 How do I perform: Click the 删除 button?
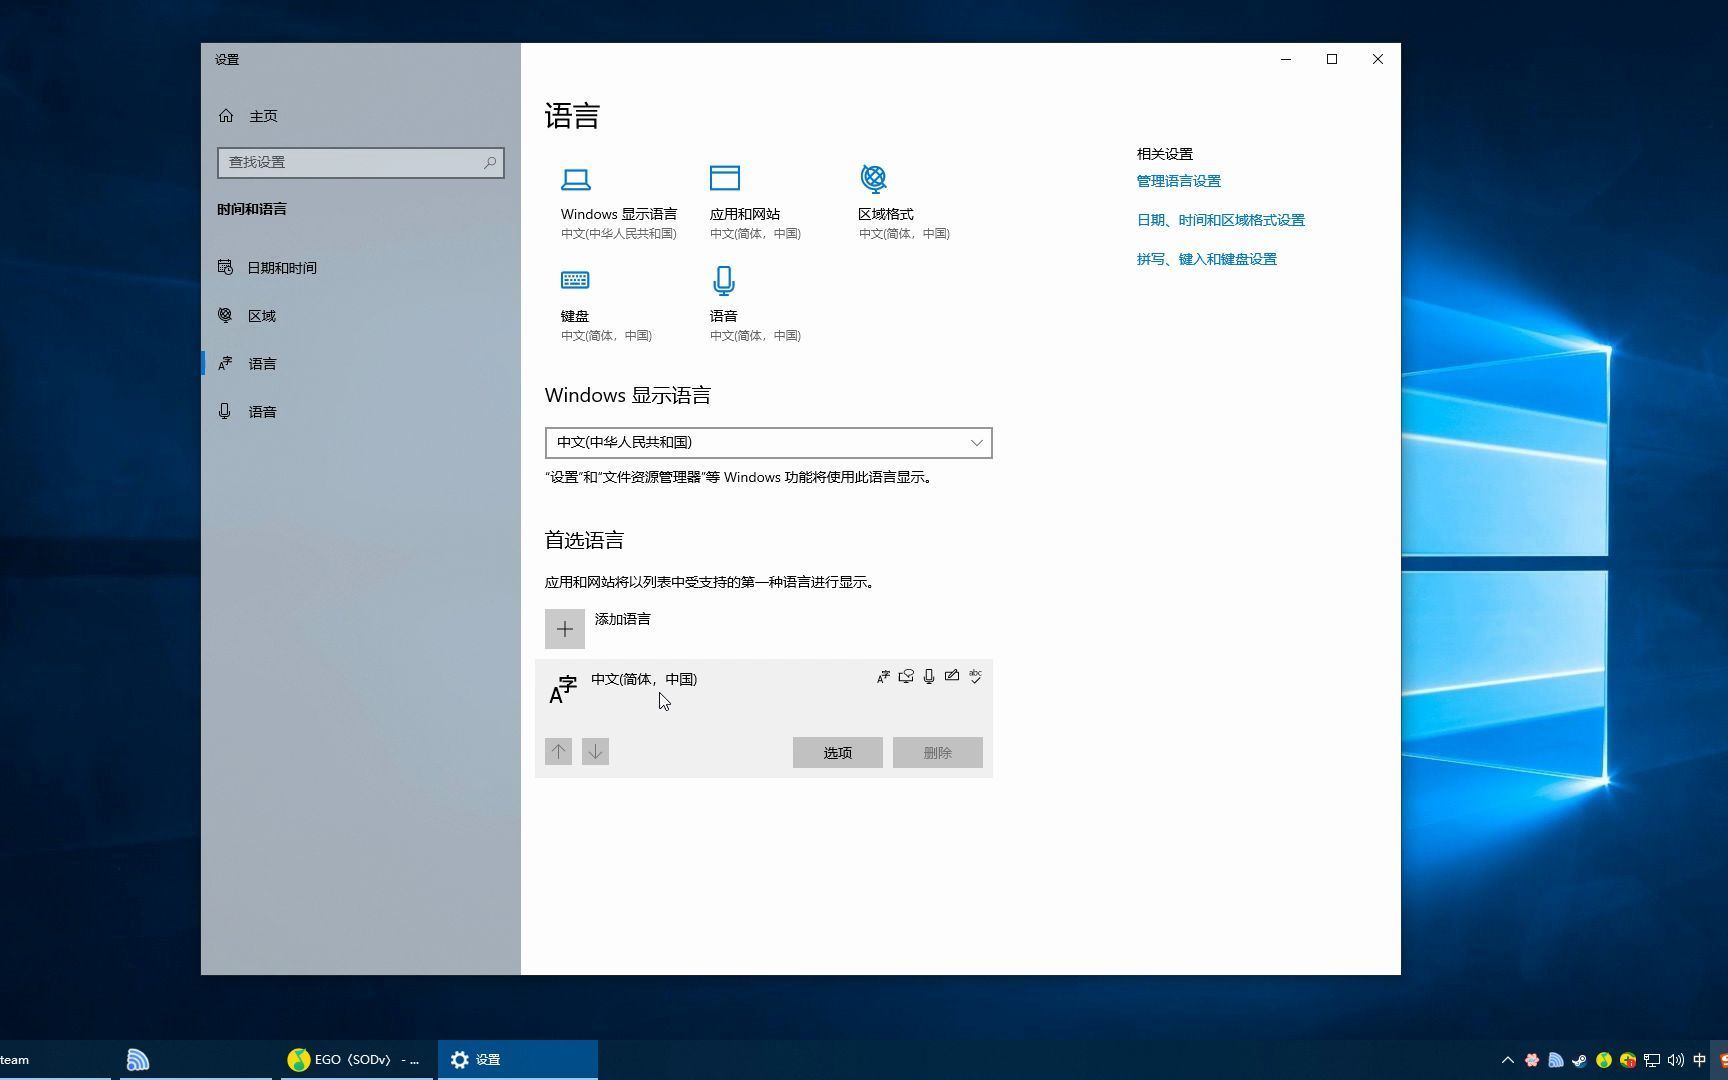[x=938, y=753]
